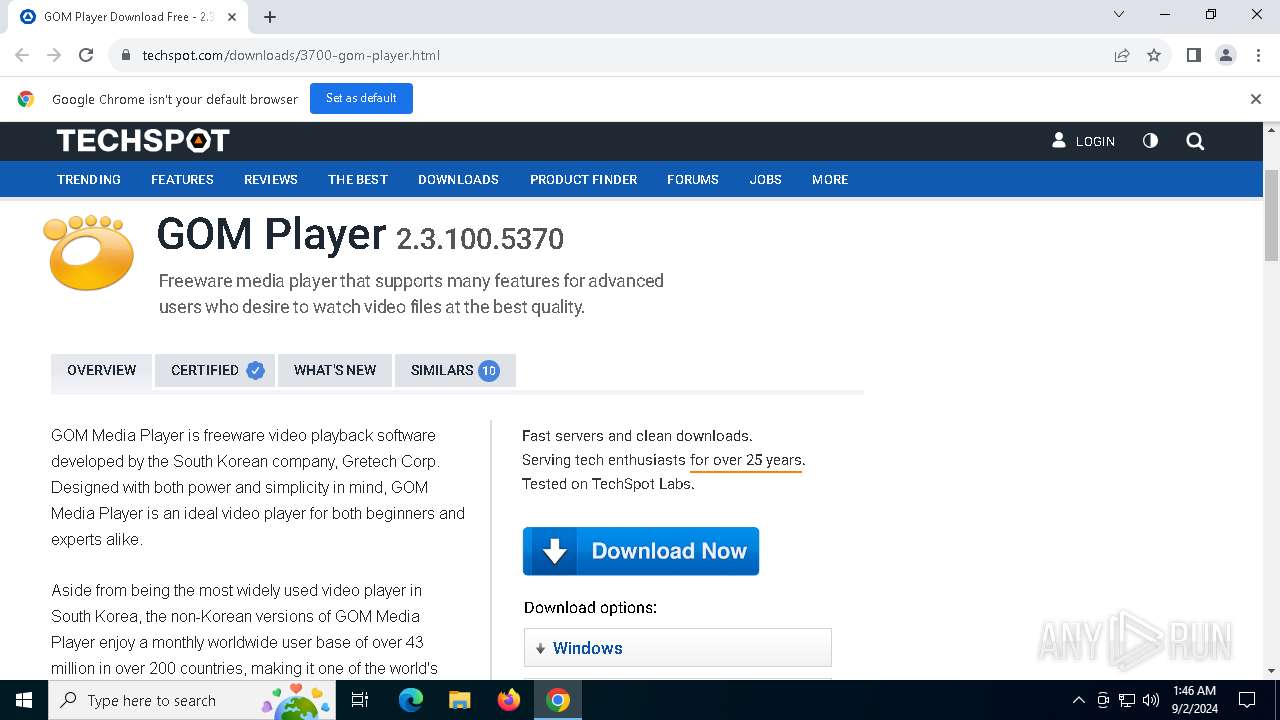Switch to the OVERVIEW tab
The width and height of the screenshot is (1280, 720).
click(101, 370)
